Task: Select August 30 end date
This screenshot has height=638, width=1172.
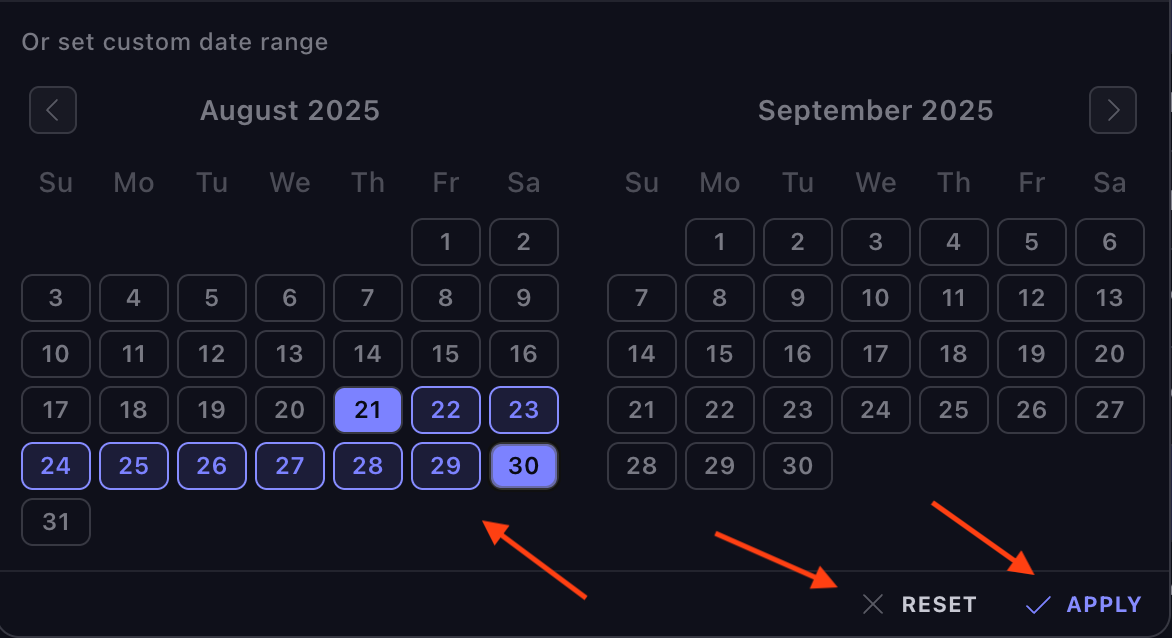Action: point(524,466)
